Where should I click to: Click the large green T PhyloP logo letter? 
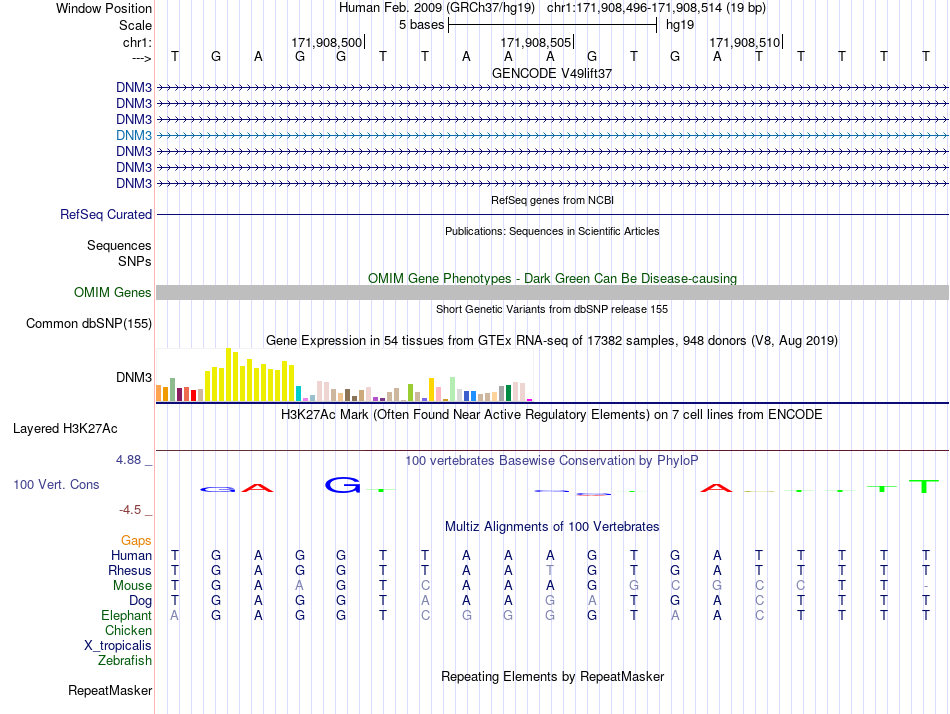[x=924, y=485]
